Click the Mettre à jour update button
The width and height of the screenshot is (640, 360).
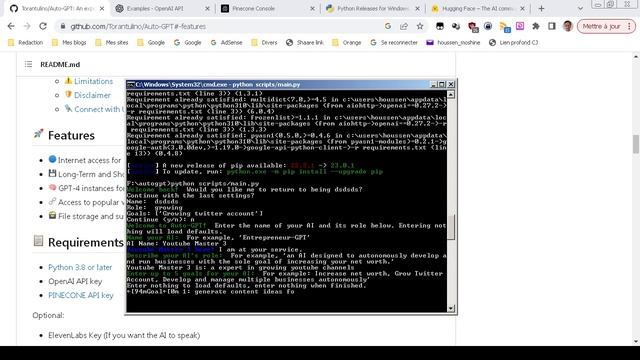coord(602,26)
